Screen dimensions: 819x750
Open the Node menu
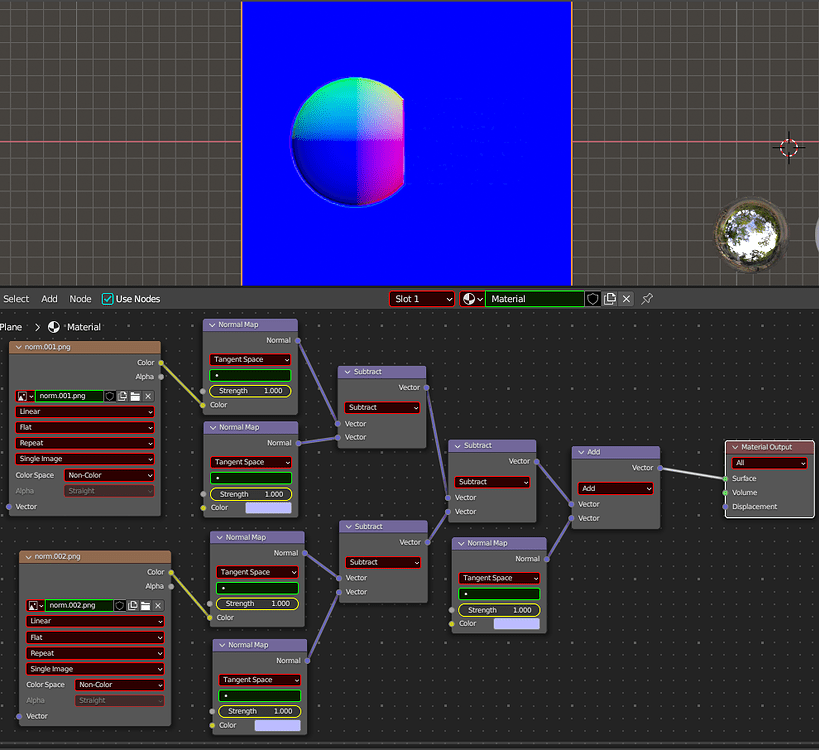pos(80,299)
